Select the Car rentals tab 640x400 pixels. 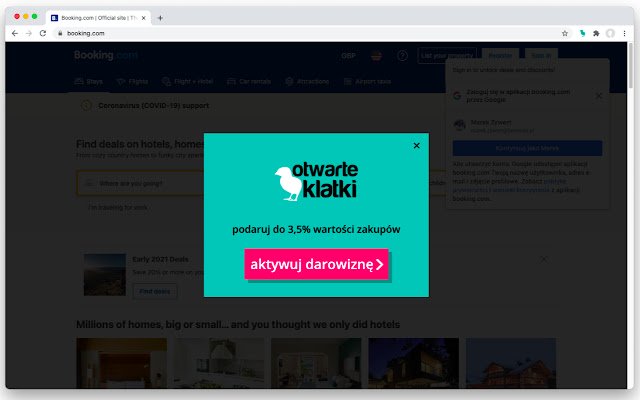tap(249, 81)
